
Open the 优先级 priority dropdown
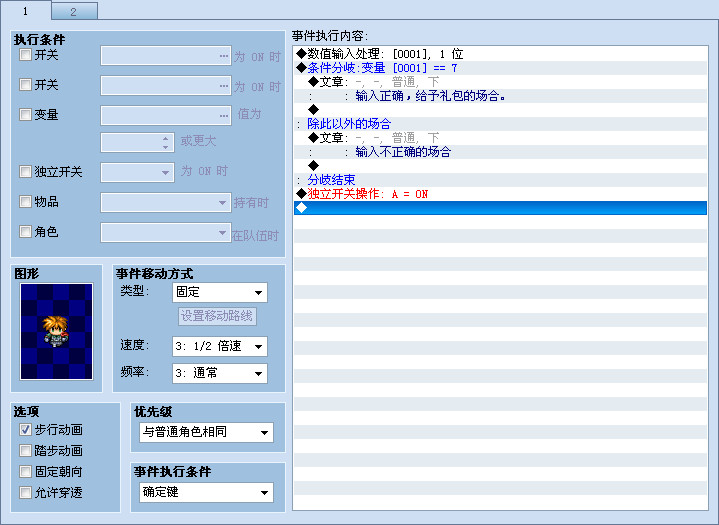[x=206, y=432]
